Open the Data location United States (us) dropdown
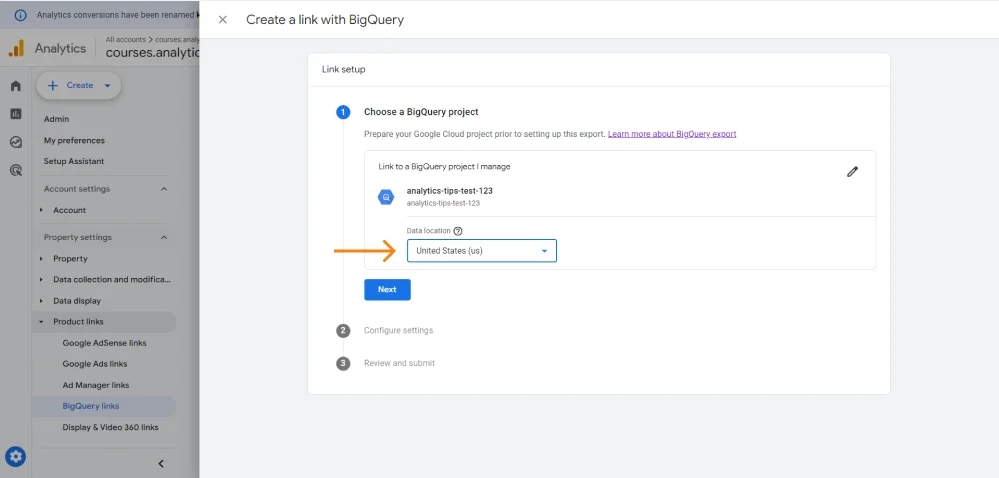The height and width of the screenshot is (478, 999). click(x=482, y=250)
